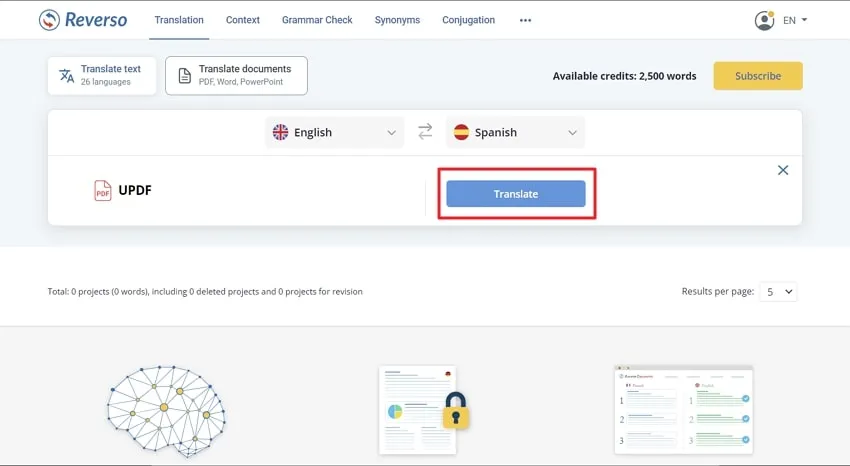This screenshot has width=850, height=466.
Task: Open the user account profile icon
Action: (764, 20)
